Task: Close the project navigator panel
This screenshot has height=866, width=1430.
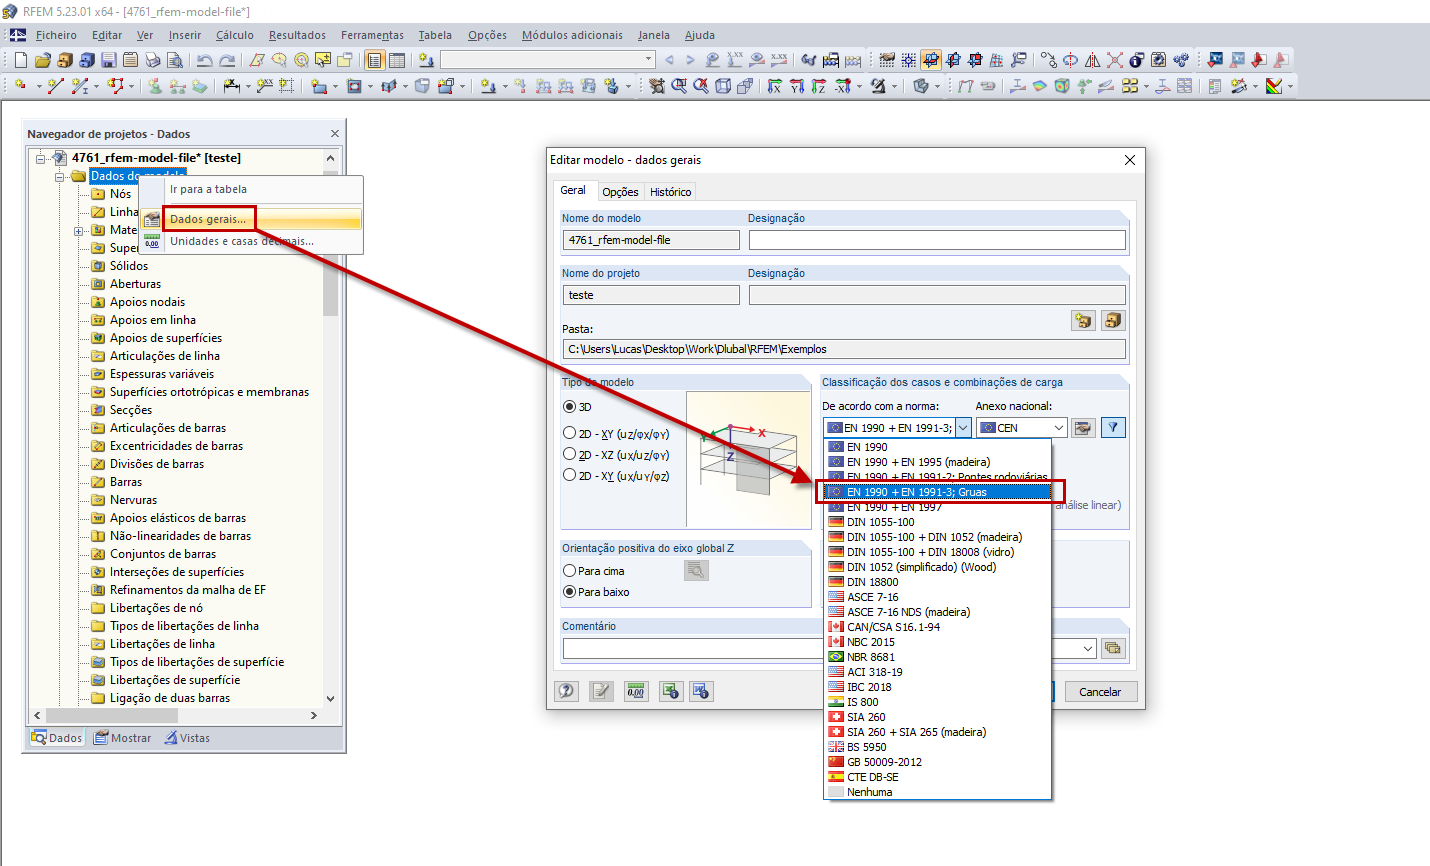Action: pyautogui.click(x=335, y=134)
